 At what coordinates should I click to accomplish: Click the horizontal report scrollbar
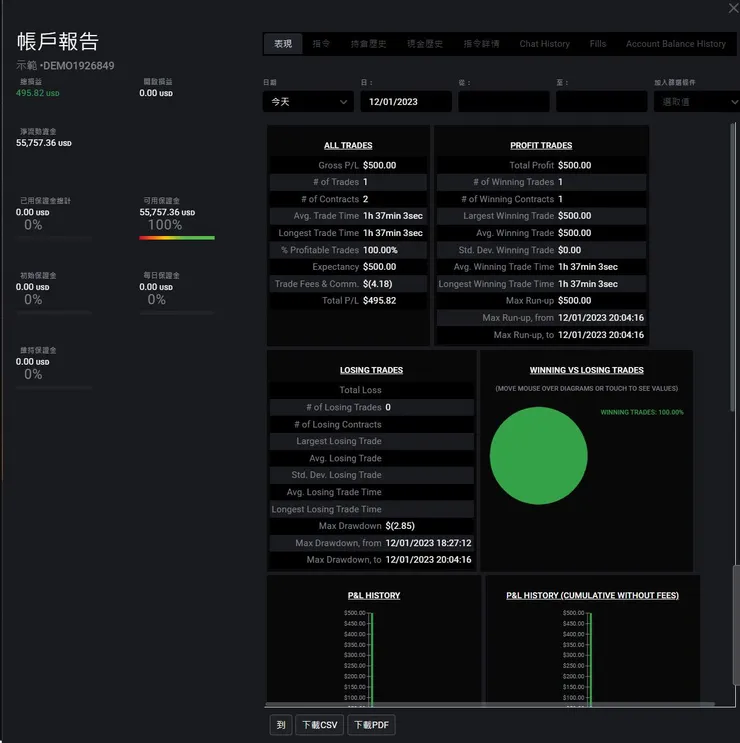click(489, 704)
